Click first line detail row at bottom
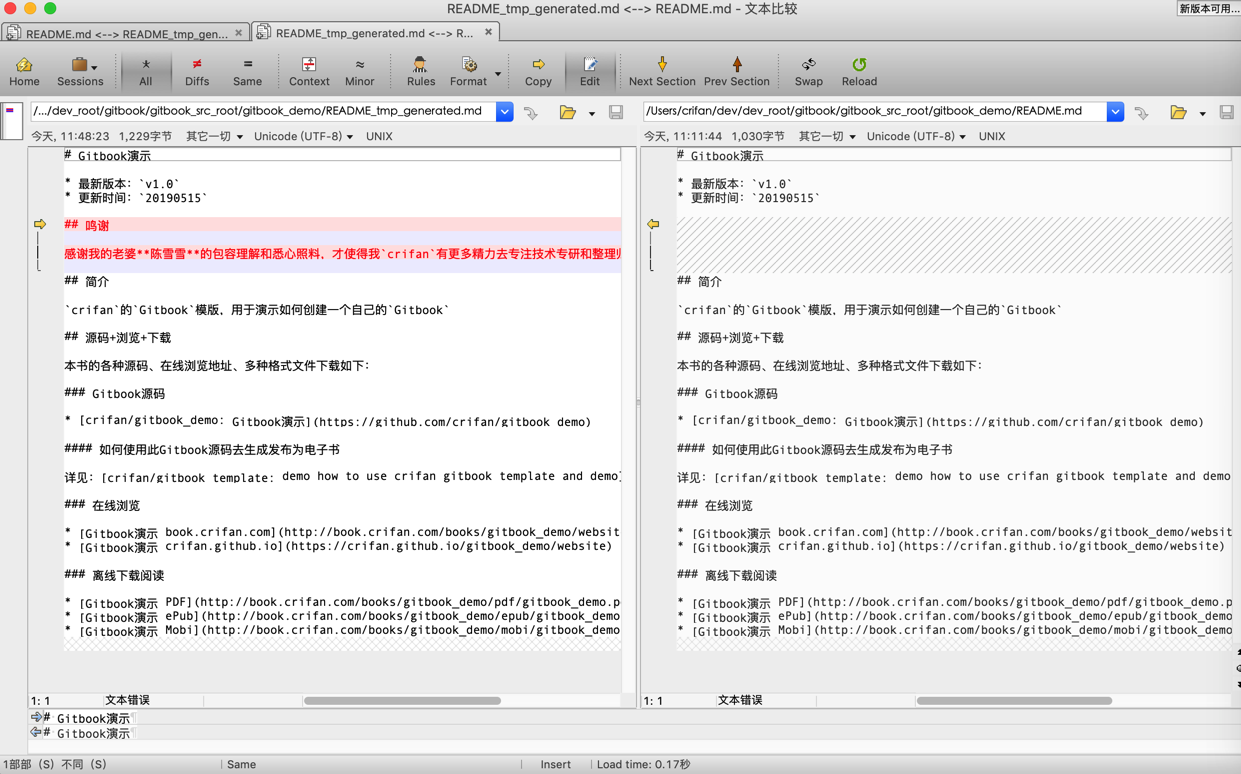This screenshot has width=1241, height=774. click(635, 718)
